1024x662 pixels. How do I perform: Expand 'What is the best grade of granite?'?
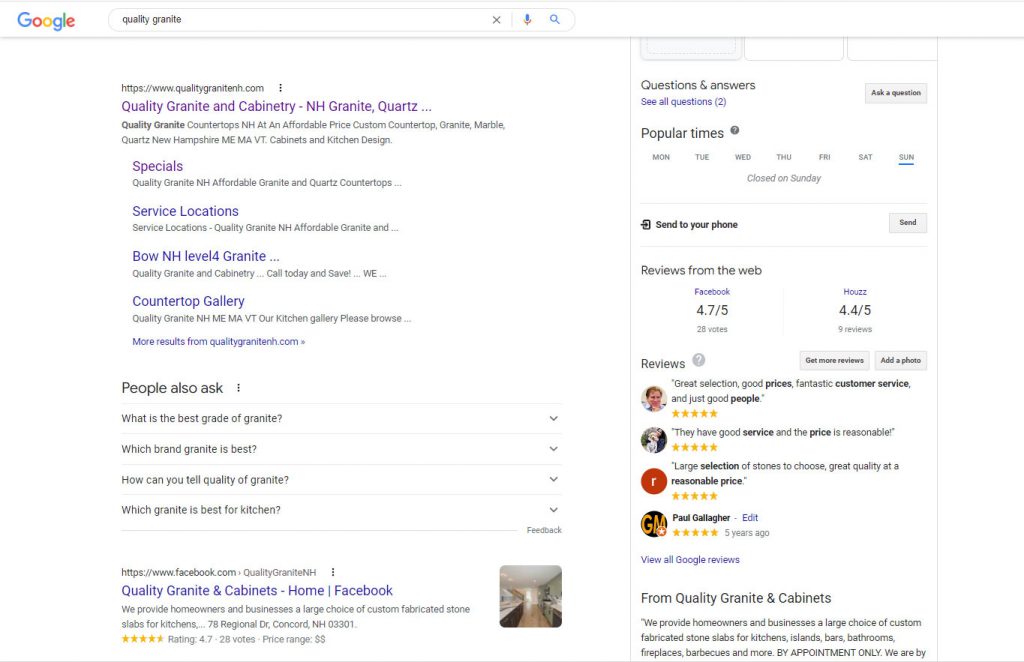[x=341, y=418]
